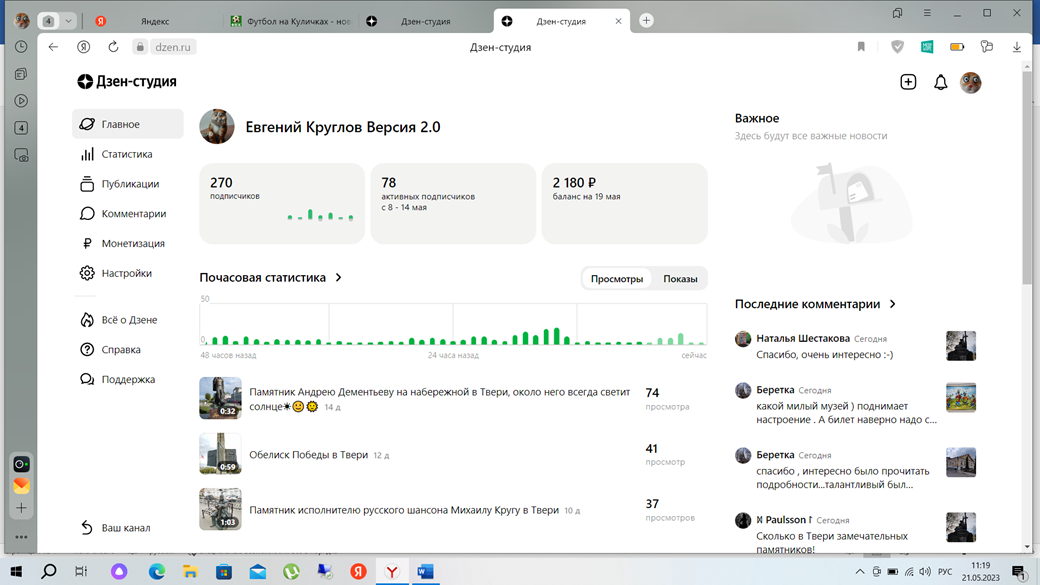The image size is (1040, 585).
Task: Open publication Памятник исполнителю русского шансона
Action: click(x=404, y=510)
